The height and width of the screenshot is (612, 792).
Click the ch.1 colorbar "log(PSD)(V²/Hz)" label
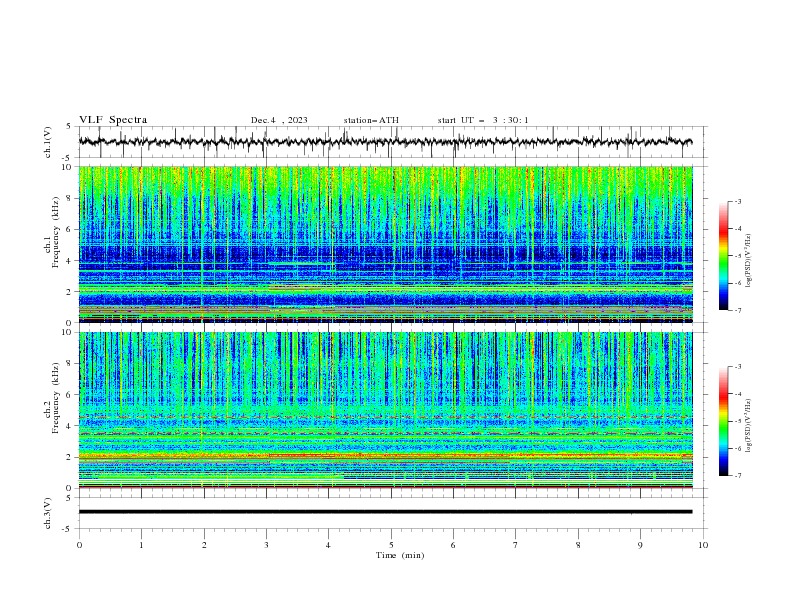pos(748,261)
